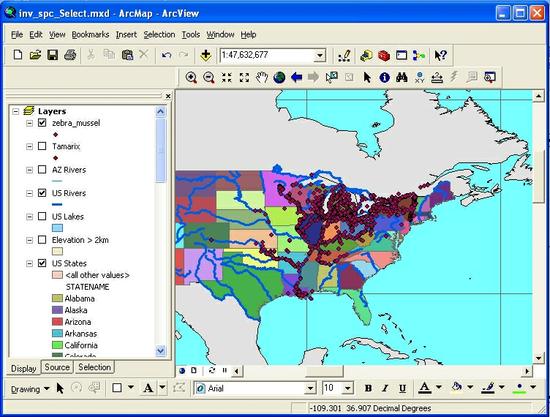The width and height of the screenshot is (550, 417).
Task: Select the Zoom Out tool
Action: pos(209,78)
